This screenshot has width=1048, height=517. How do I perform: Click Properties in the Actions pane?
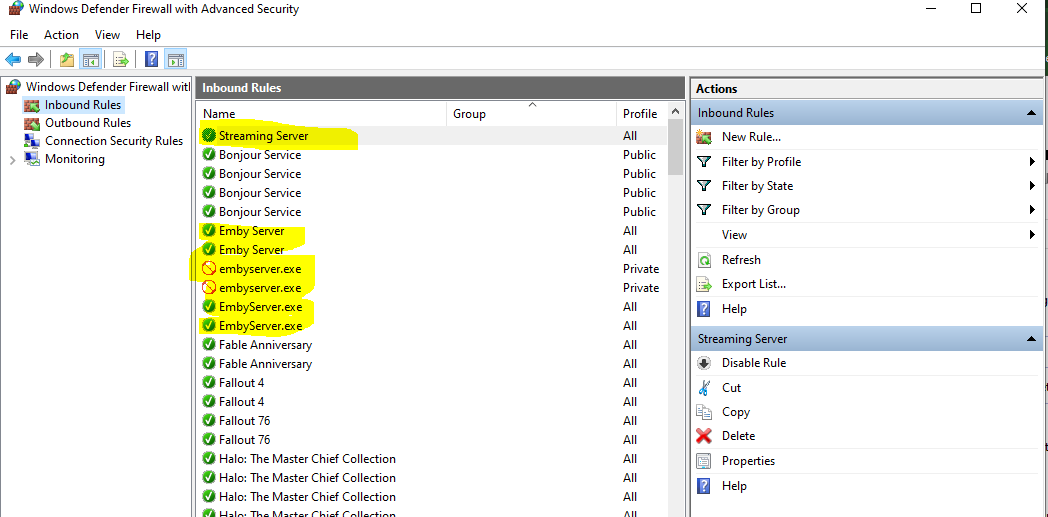point(748,461)
